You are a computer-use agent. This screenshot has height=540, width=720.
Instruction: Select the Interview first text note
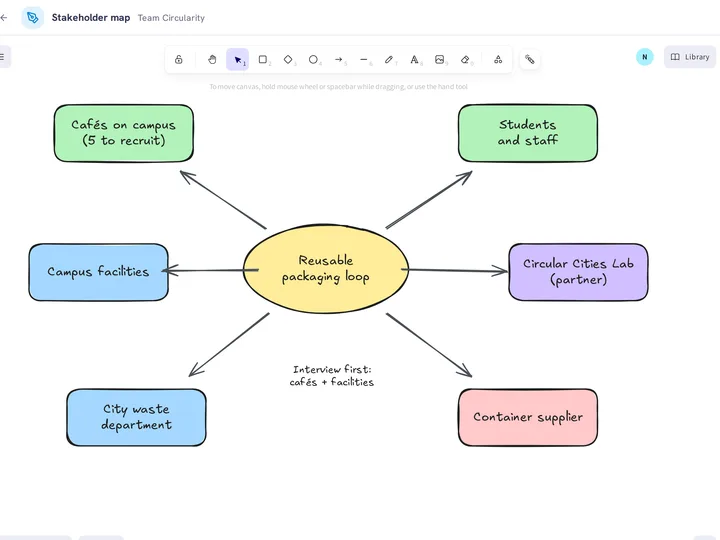[x=332, y=376]
